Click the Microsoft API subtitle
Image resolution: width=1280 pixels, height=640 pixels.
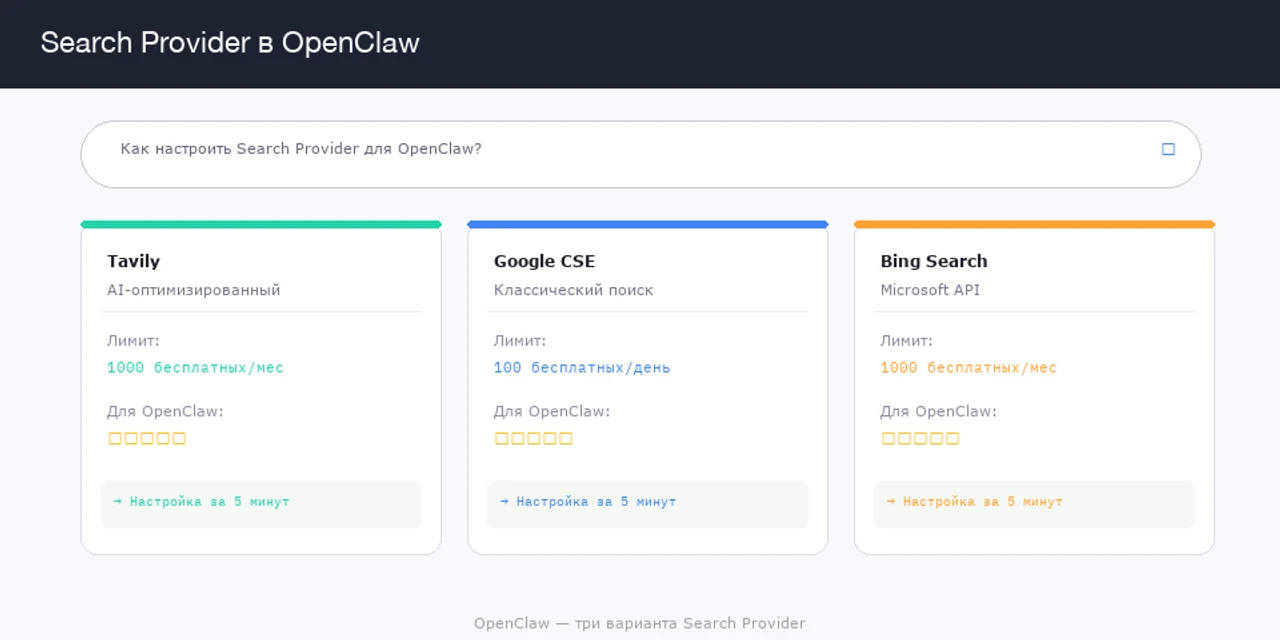point(930,290)
